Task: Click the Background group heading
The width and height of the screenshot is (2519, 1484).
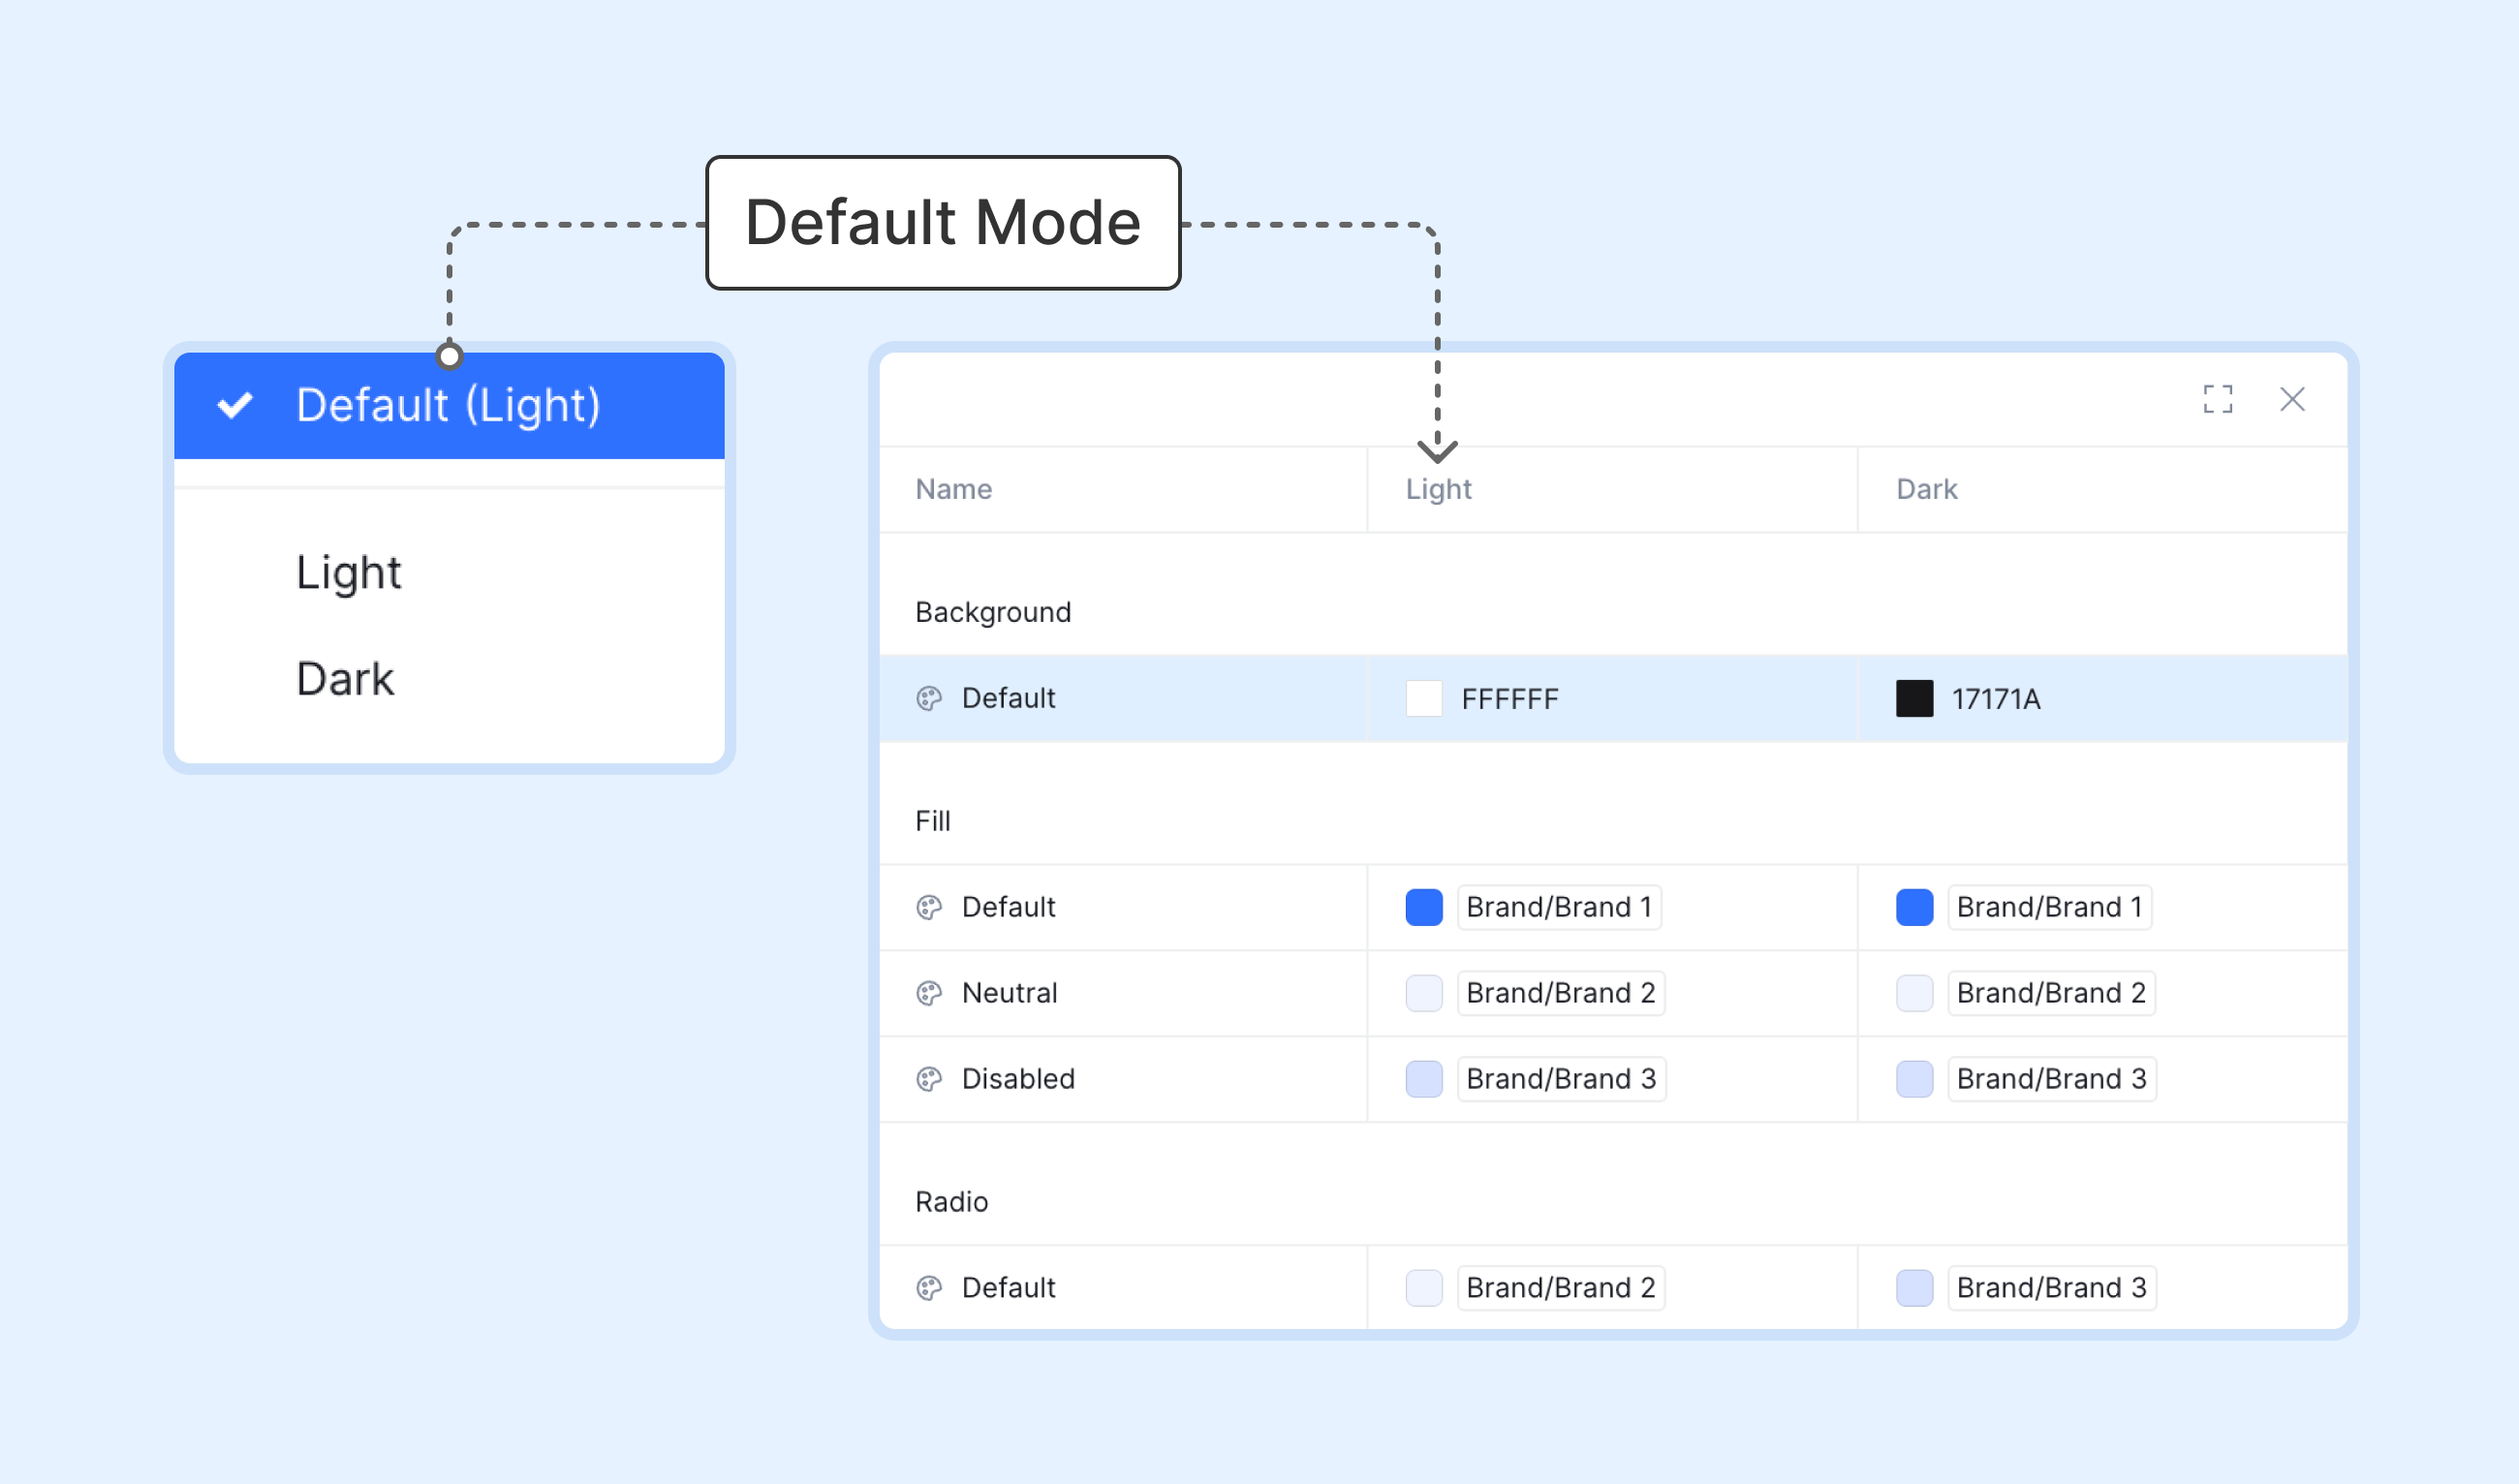Action: pos(992,612)
